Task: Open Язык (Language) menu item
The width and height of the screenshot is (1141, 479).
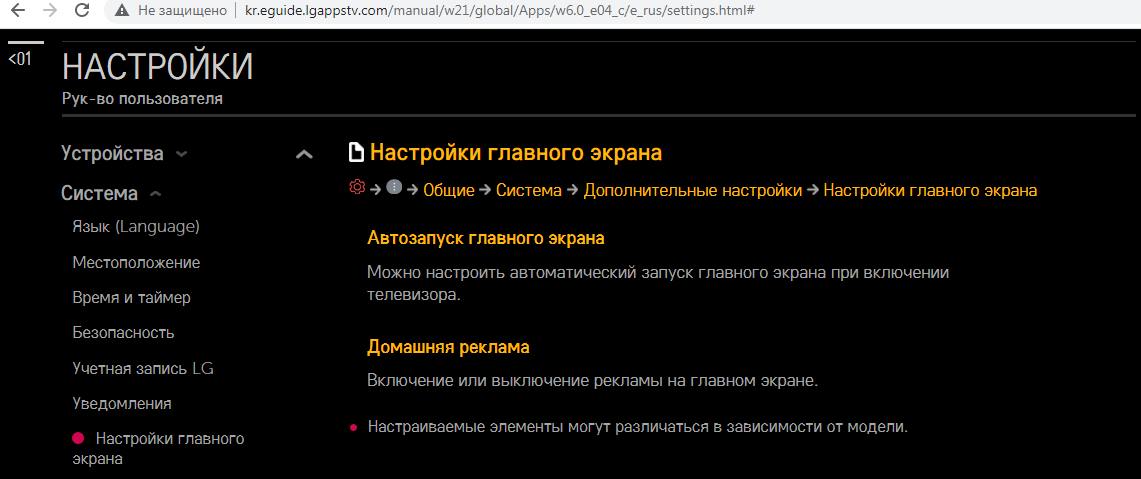Action: (136, 226)
